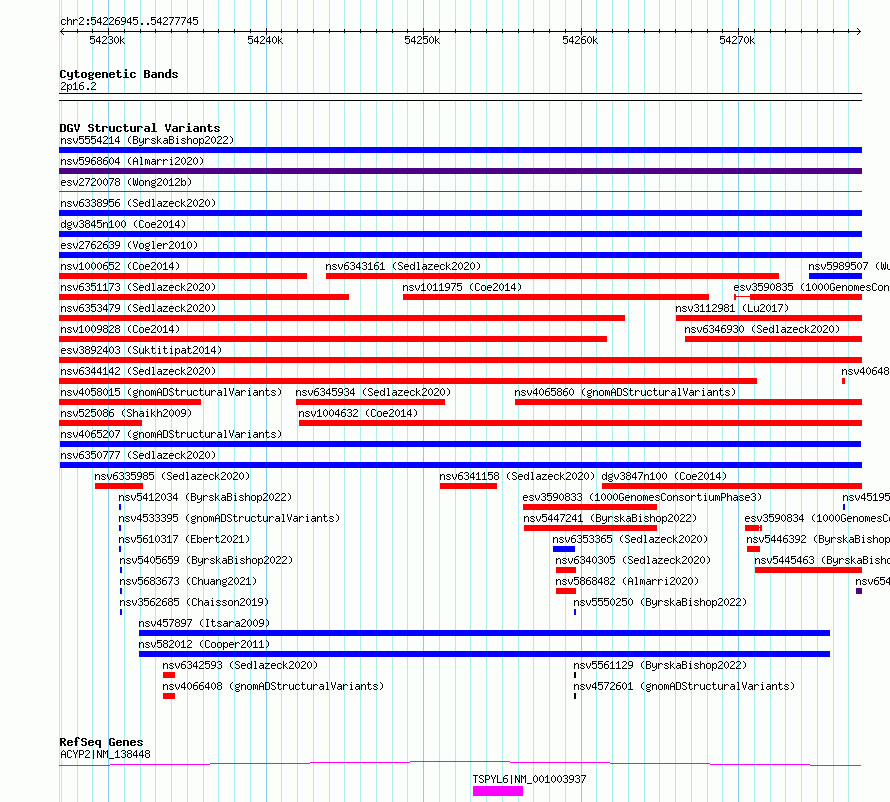The height and width of the screenshot is (802, 890).
Task: Select nsv6350777 (Sedlazeck2020) label
Action: point(138,455)
